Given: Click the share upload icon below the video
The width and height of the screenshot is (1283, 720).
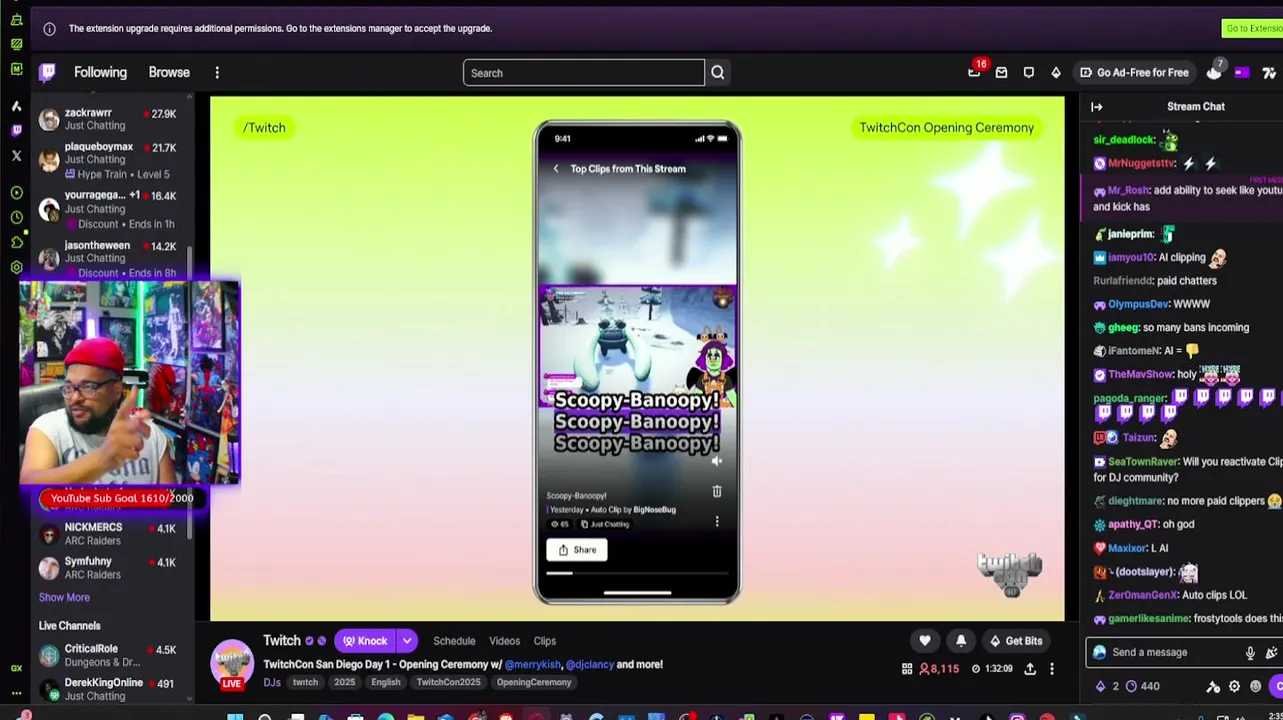Looking at the screenshot, I should [1030, 669].
